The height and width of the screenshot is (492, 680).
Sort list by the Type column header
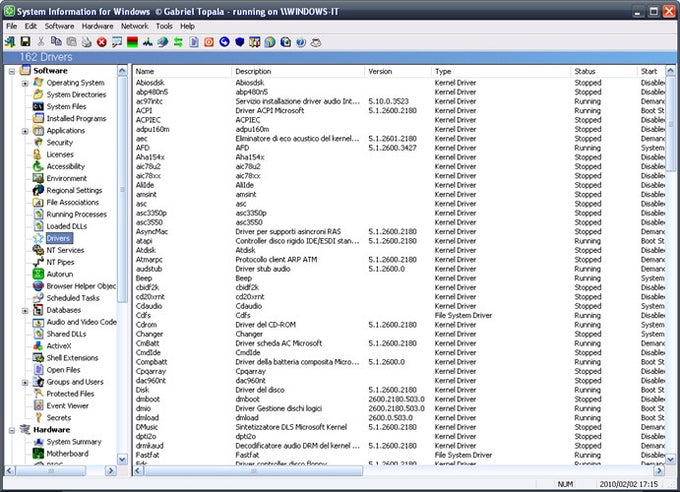point(501,71)
